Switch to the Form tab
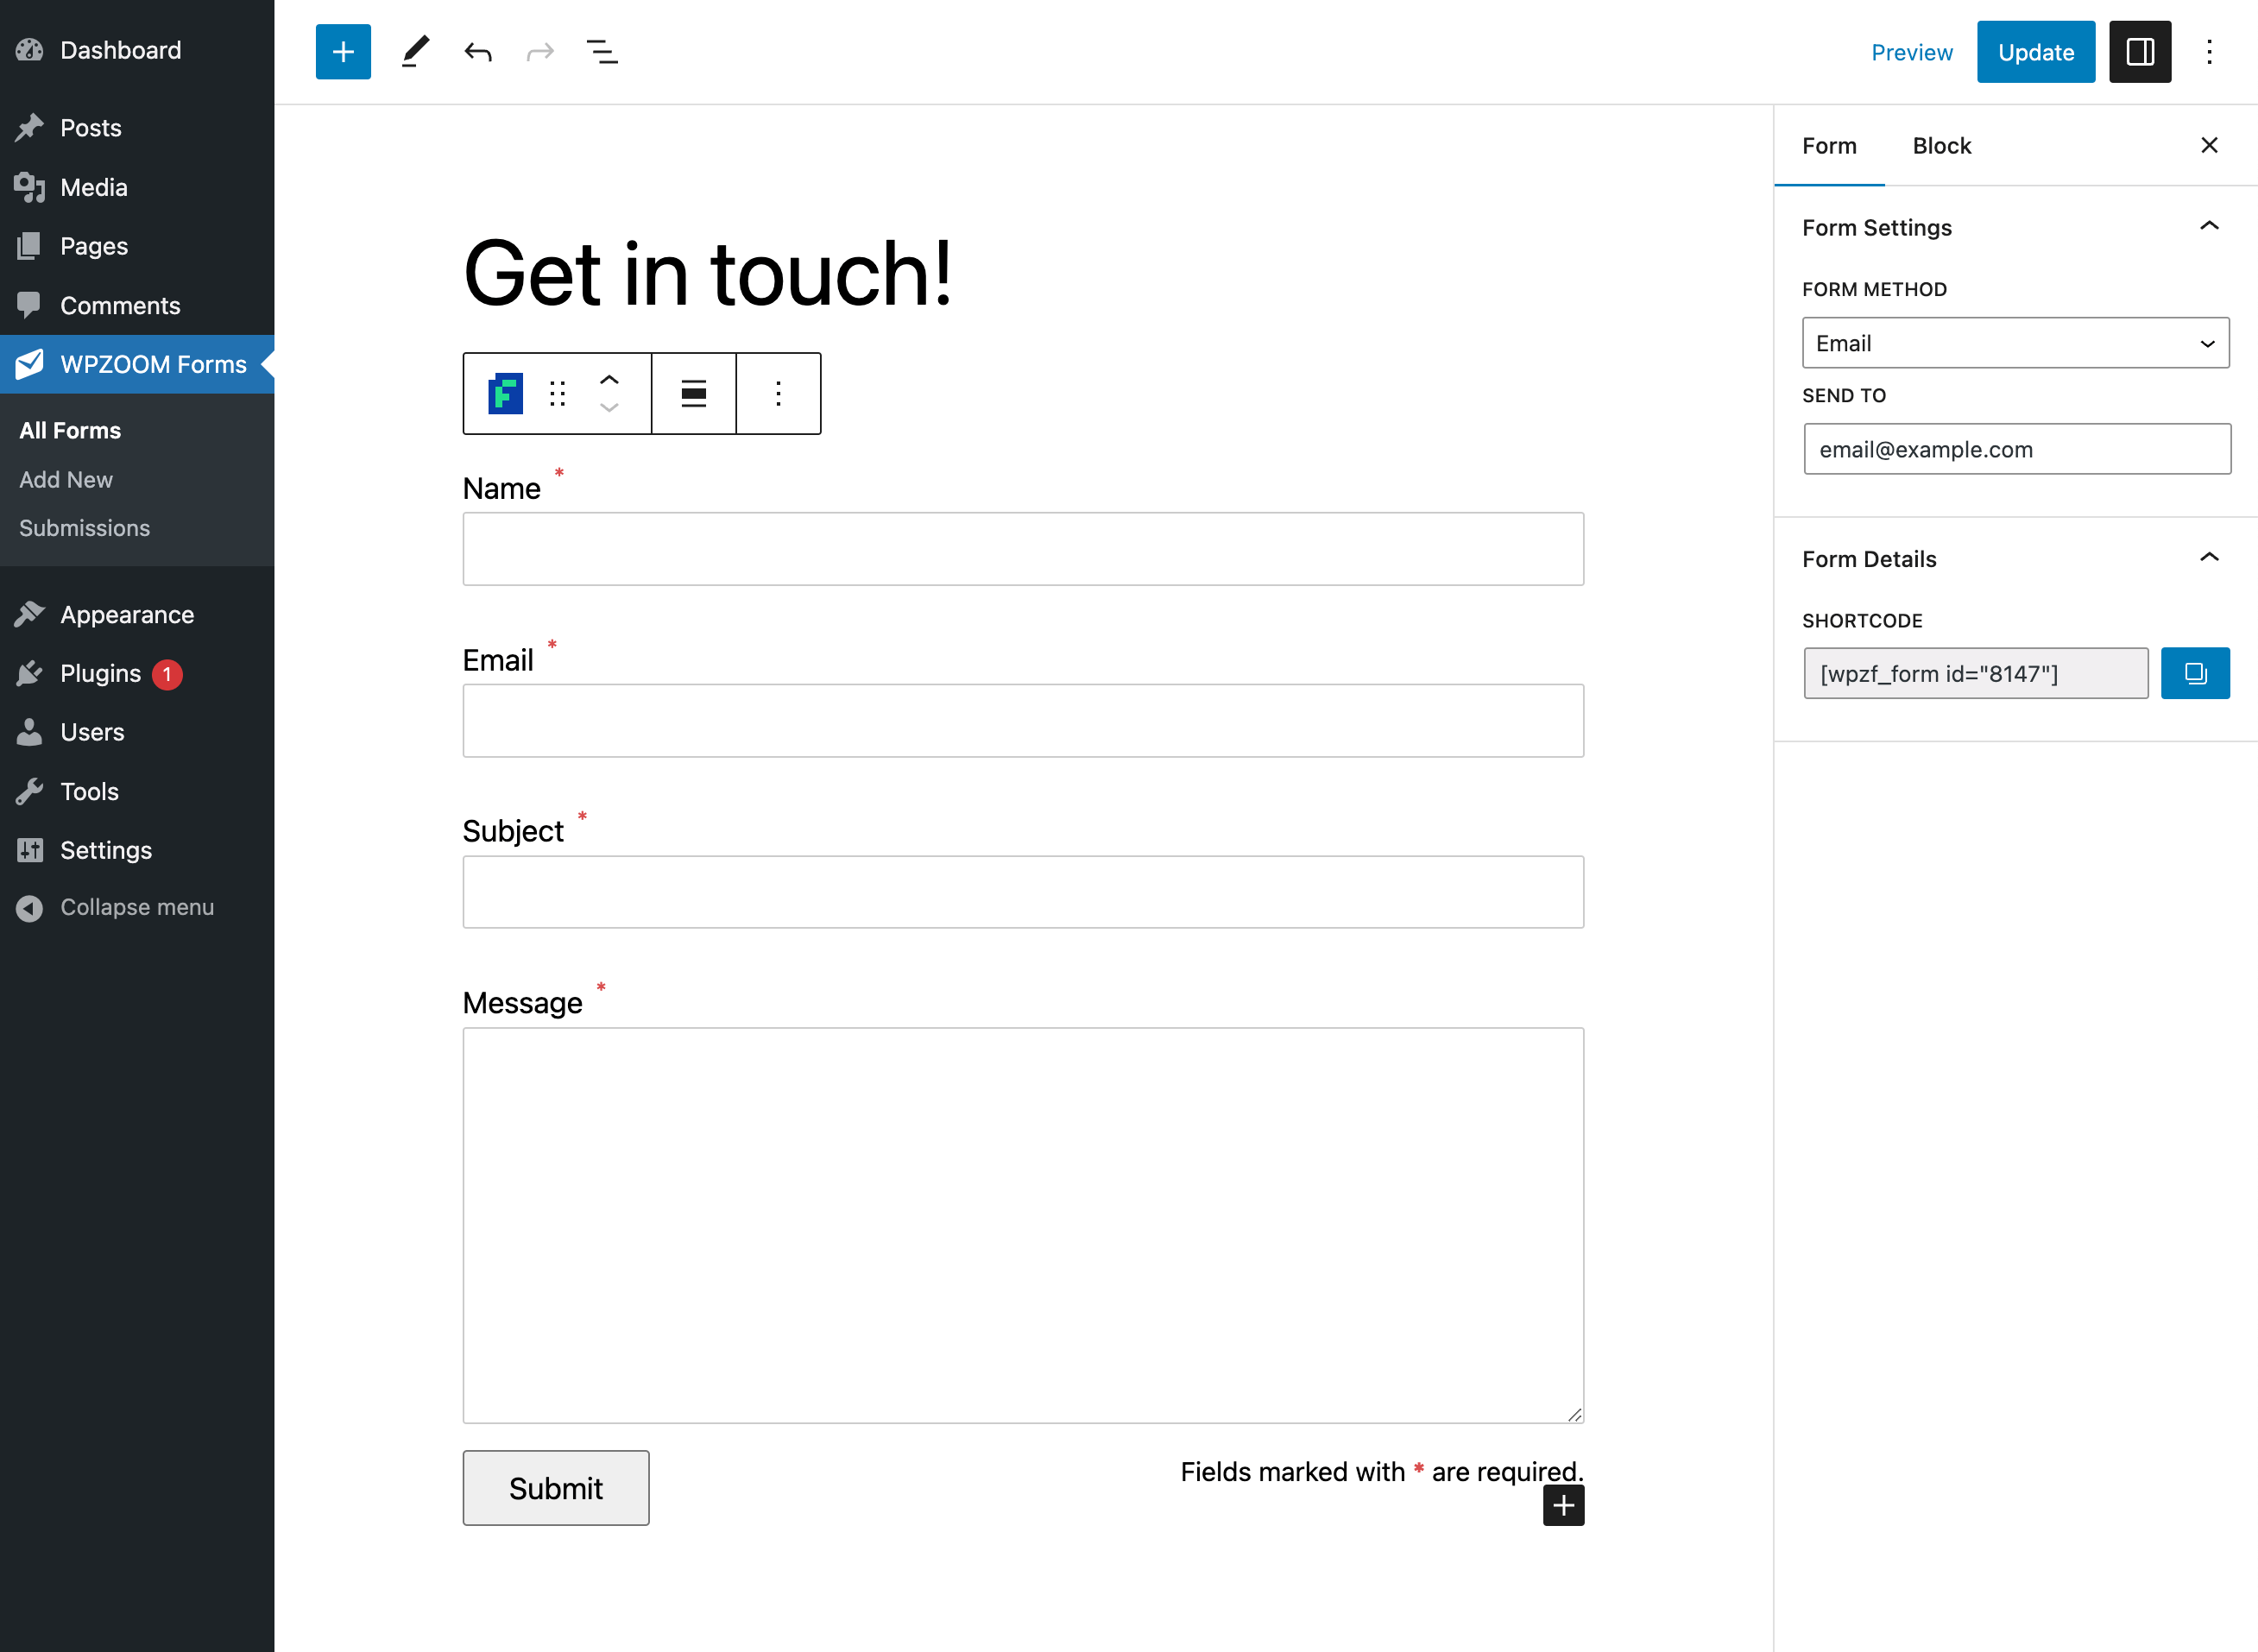 coord(1829,146)
